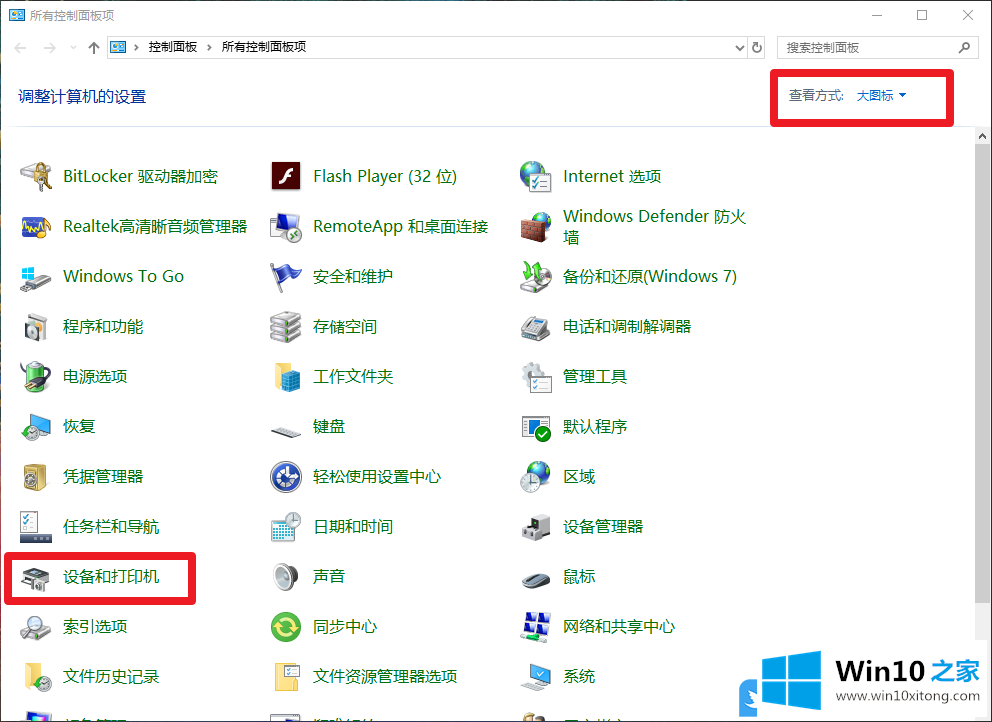Open the 任务栏和导航 icon

tap(35, 526)
